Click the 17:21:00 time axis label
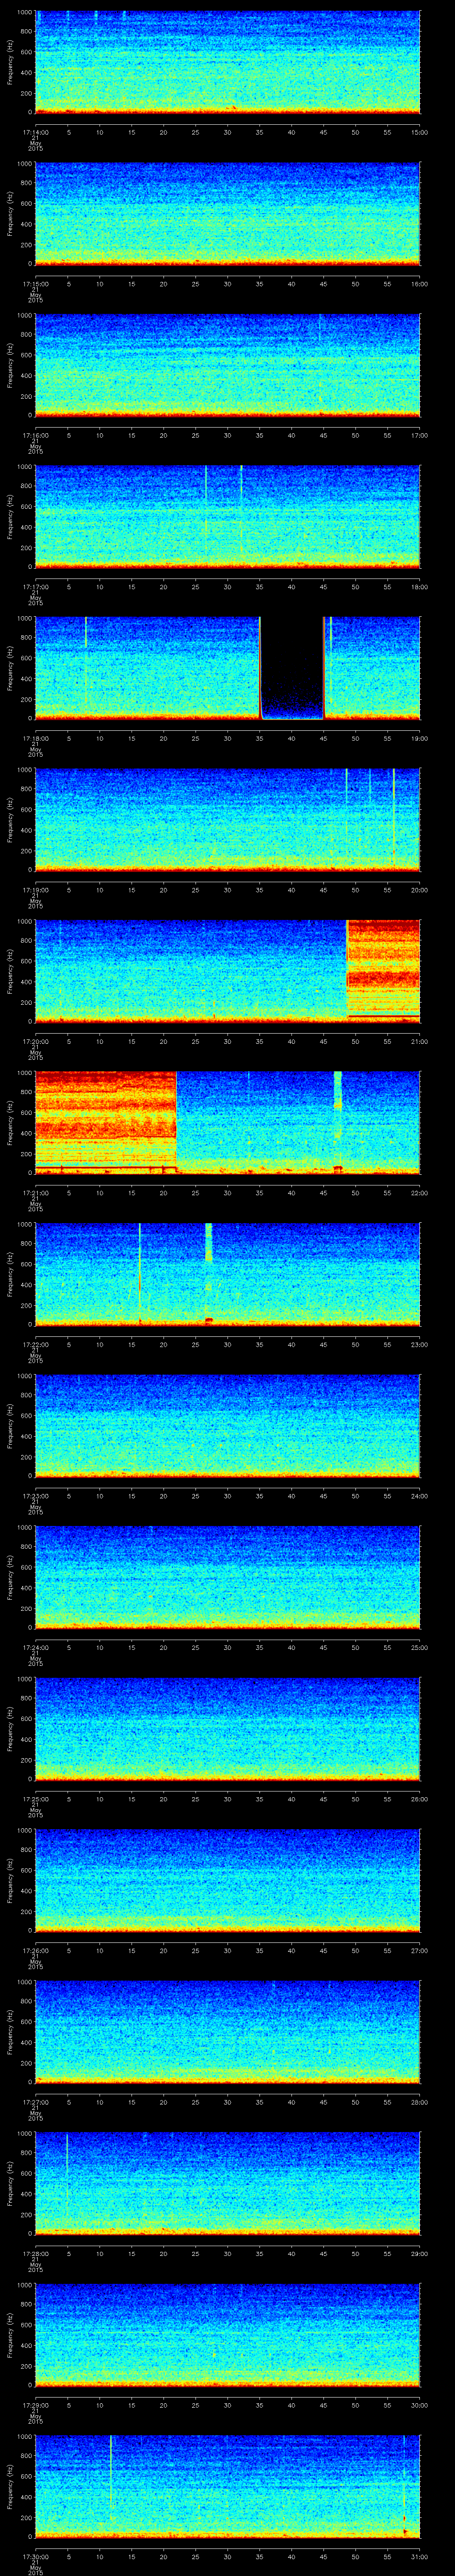 click(x=35, y=1193)
